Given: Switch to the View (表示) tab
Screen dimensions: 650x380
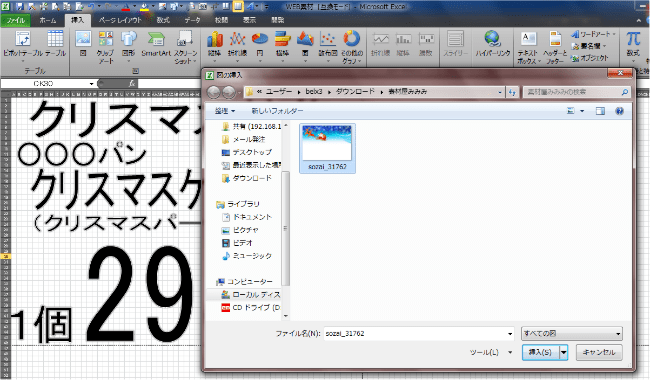Looking at the screenshot, I should [x=249, y=20].
